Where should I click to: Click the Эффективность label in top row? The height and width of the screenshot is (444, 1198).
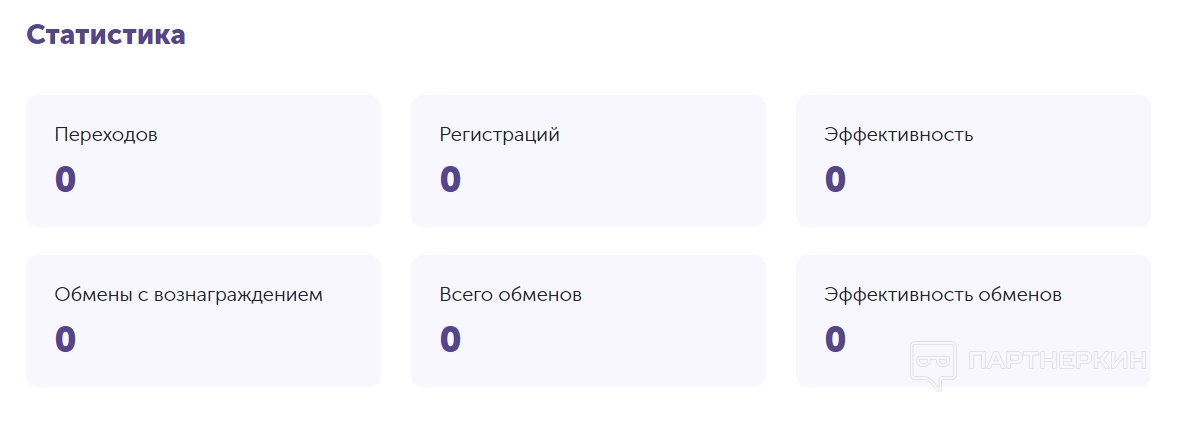(898, 135)
